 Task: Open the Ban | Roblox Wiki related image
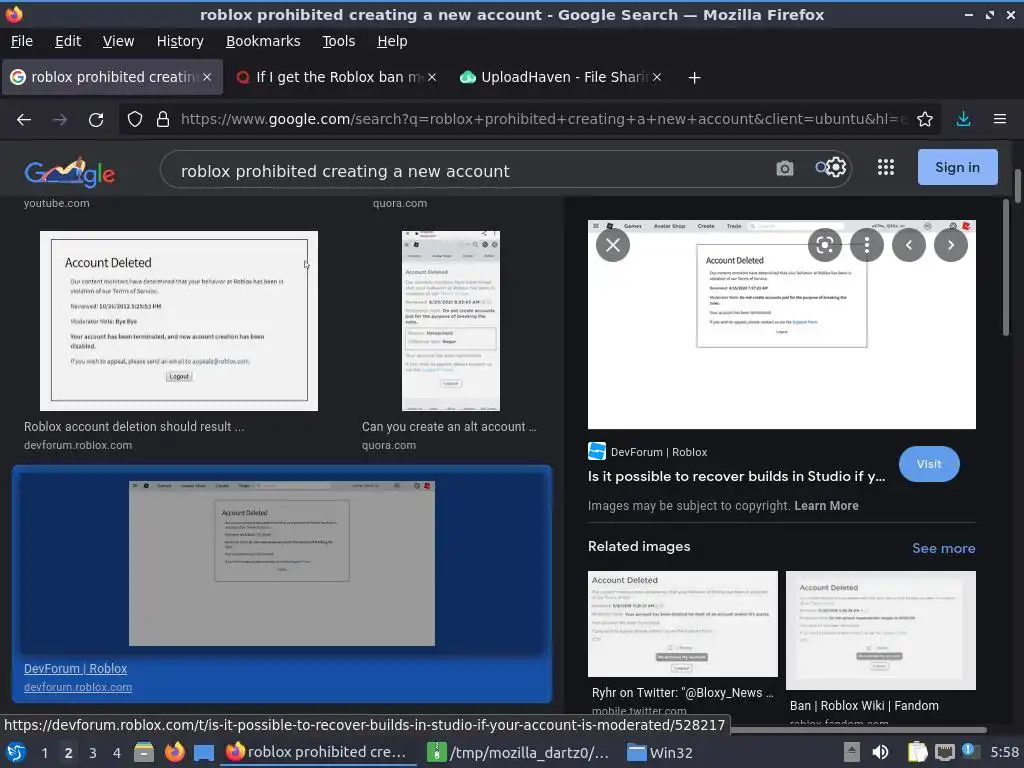[x=880, y=630]
